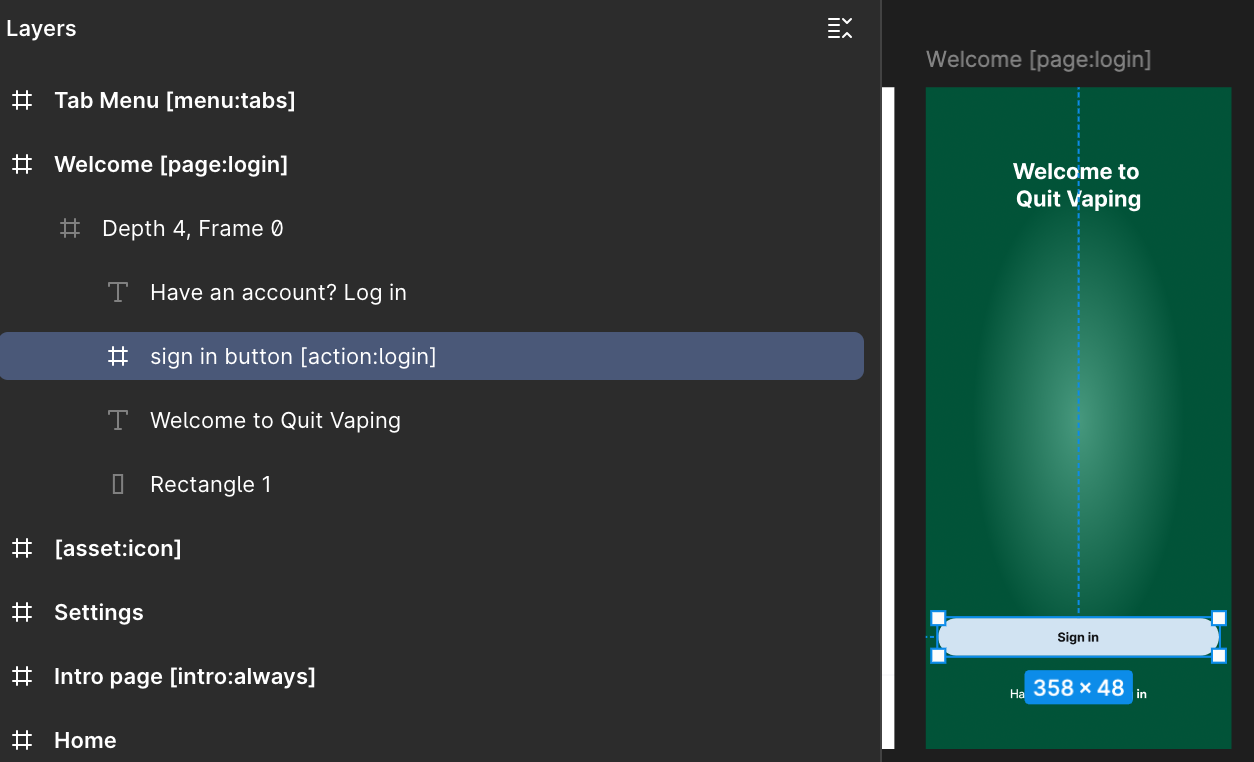Click the top-right resize handle of the selection

1219,618
